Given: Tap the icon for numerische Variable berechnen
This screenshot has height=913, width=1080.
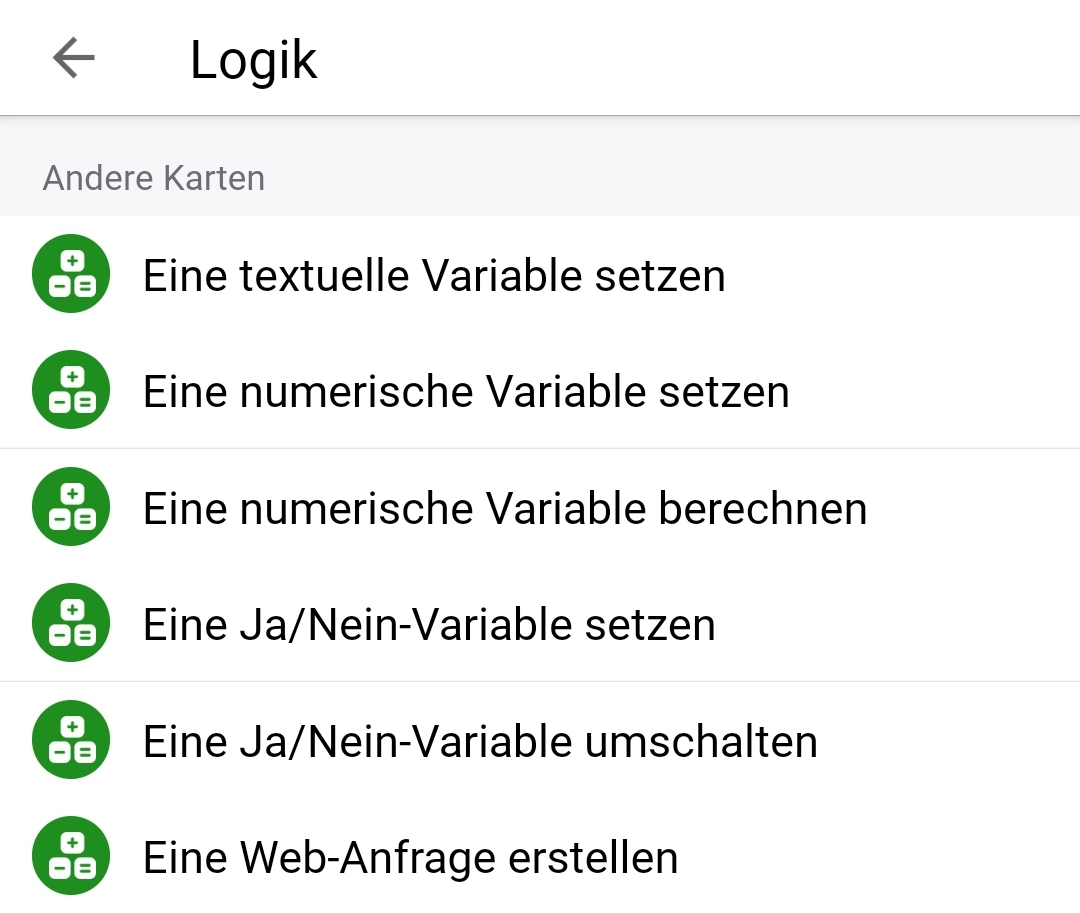Looking at the screenshot, I should [x=70, y=508].
